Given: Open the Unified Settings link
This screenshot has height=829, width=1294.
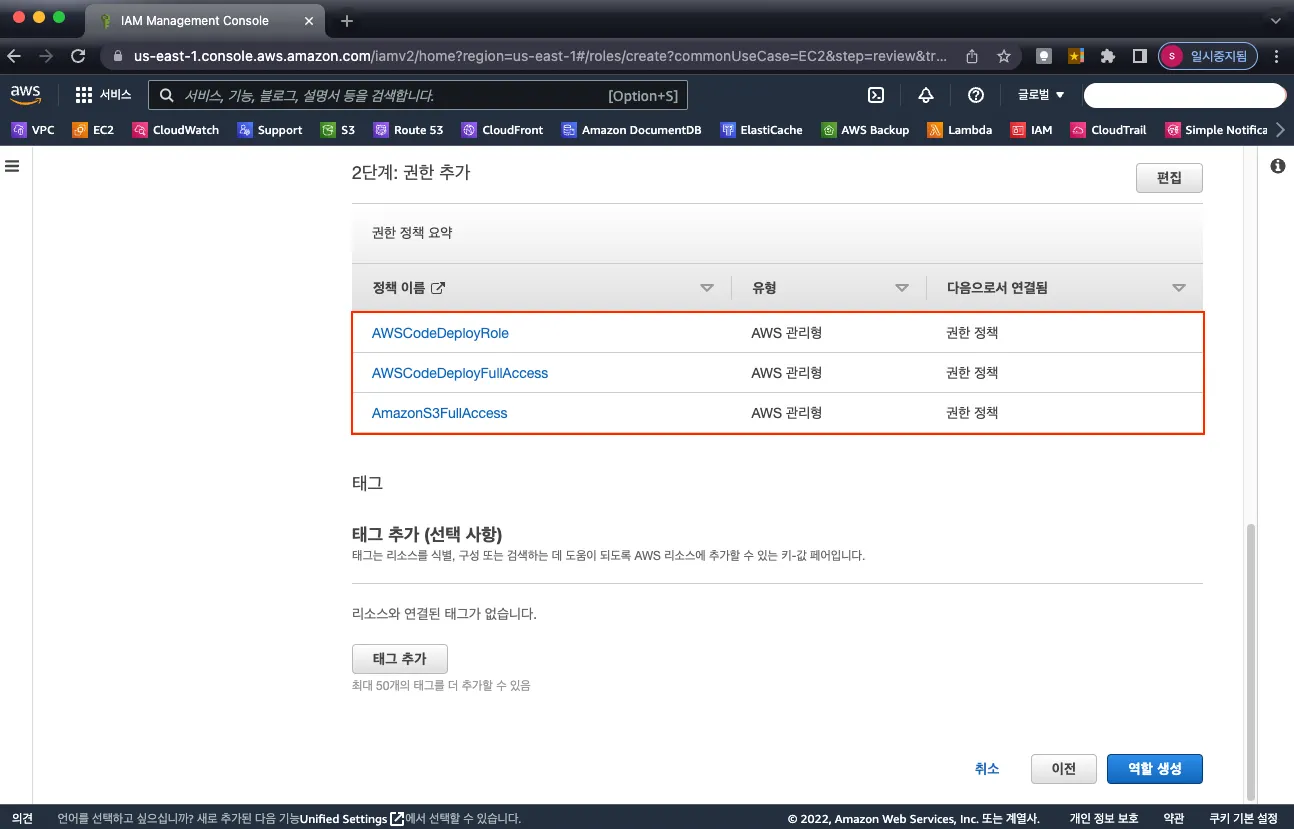Looking at the screenshot, I should click(x=352, y=819).
